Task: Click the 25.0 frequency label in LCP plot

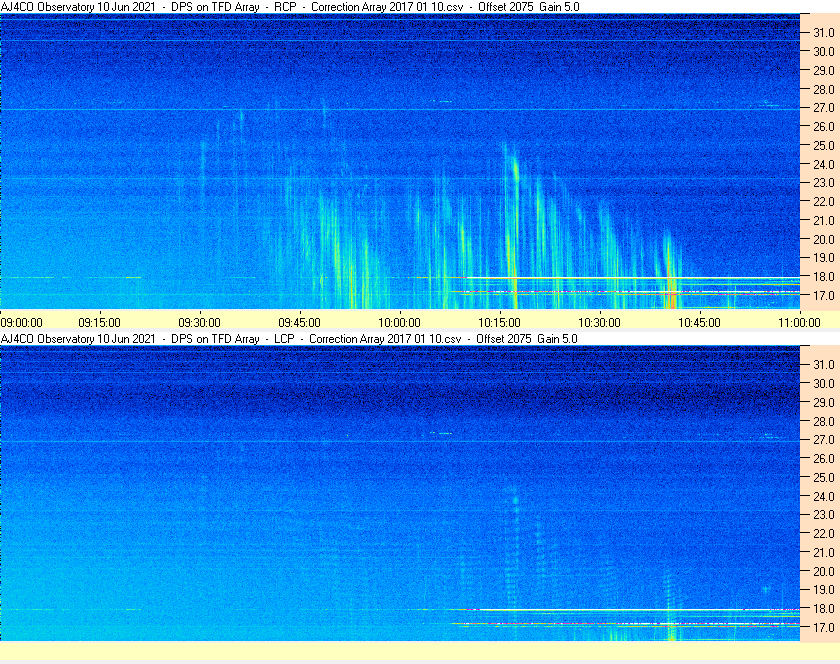Action: (x=824, y=478)
